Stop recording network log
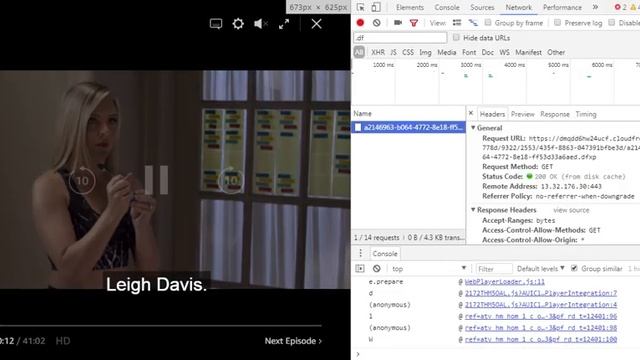Screen dimensions: 640x360 [360, 23]
